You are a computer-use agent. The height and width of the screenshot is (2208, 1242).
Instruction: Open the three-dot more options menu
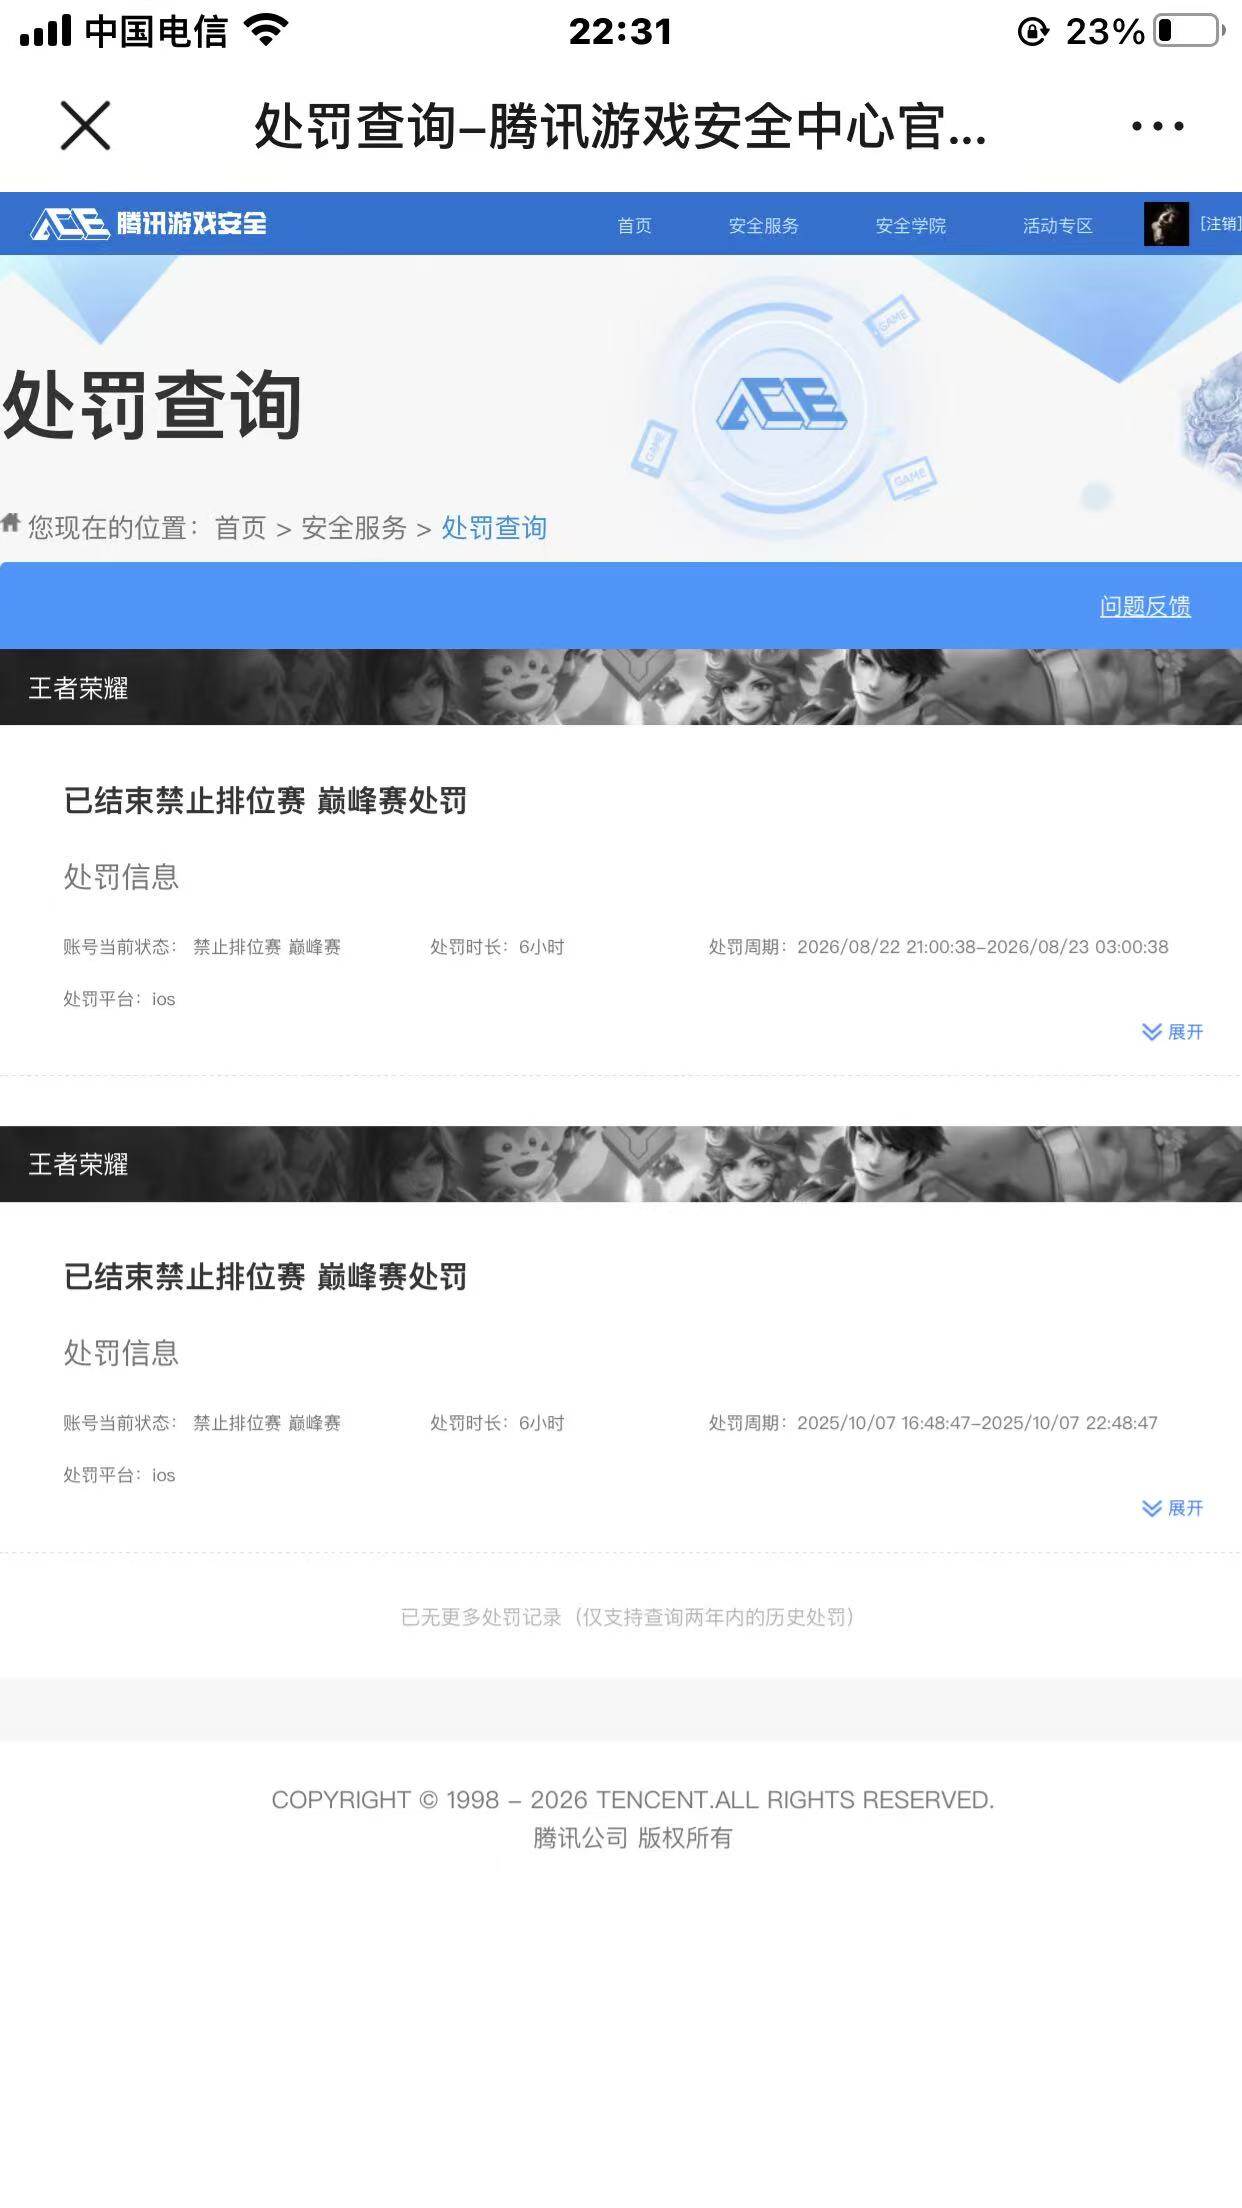coord(1157,126)
